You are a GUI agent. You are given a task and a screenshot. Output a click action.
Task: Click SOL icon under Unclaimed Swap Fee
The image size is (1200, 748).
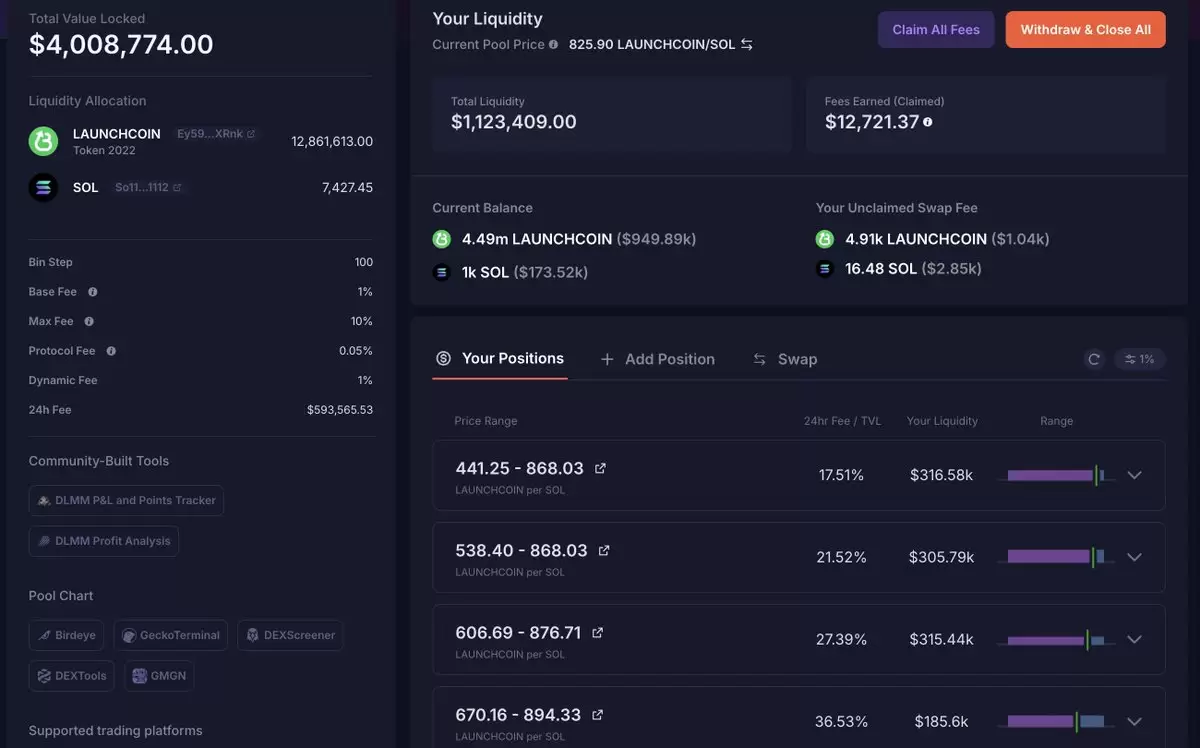click(825, 269)
